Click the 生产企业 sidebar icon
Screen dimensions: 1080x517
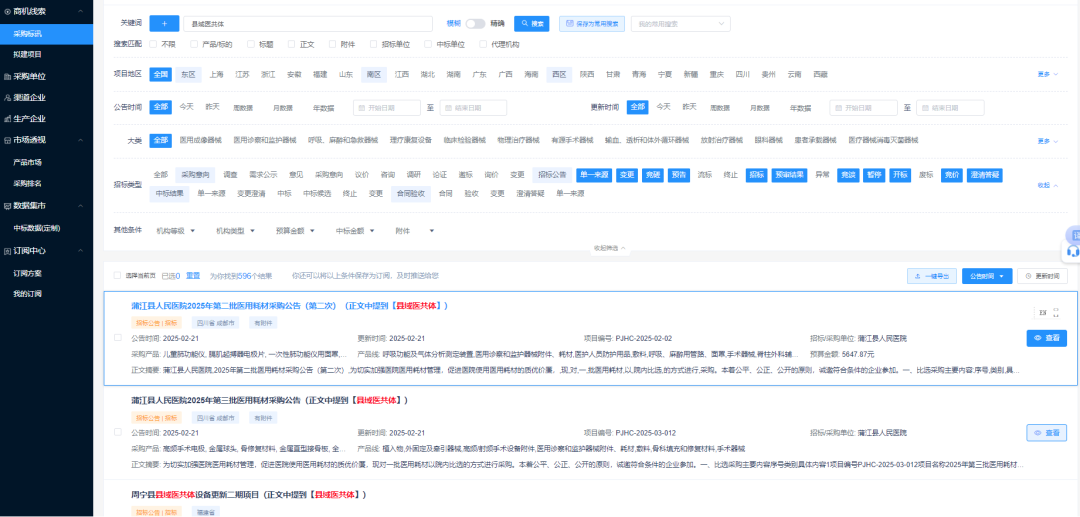[x=7, y=118]
